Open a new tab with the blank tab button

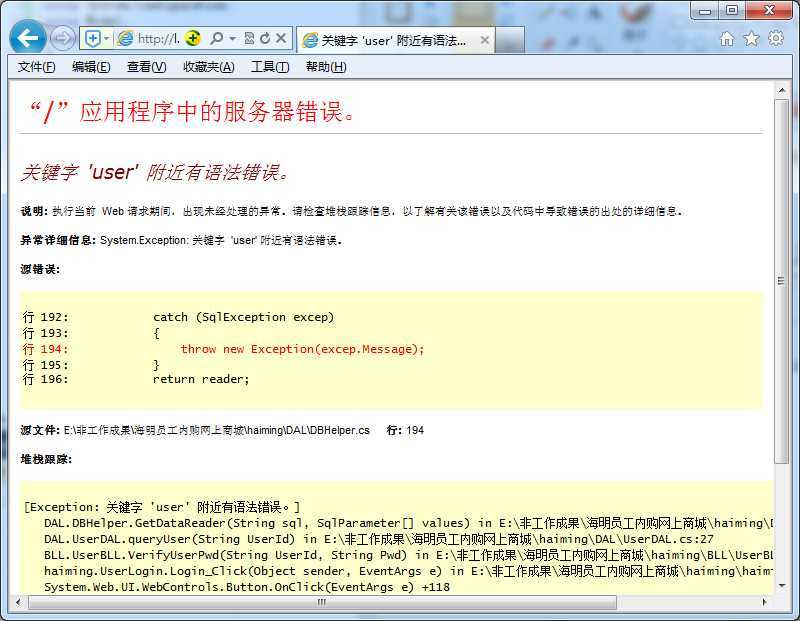tap(510, 40)
